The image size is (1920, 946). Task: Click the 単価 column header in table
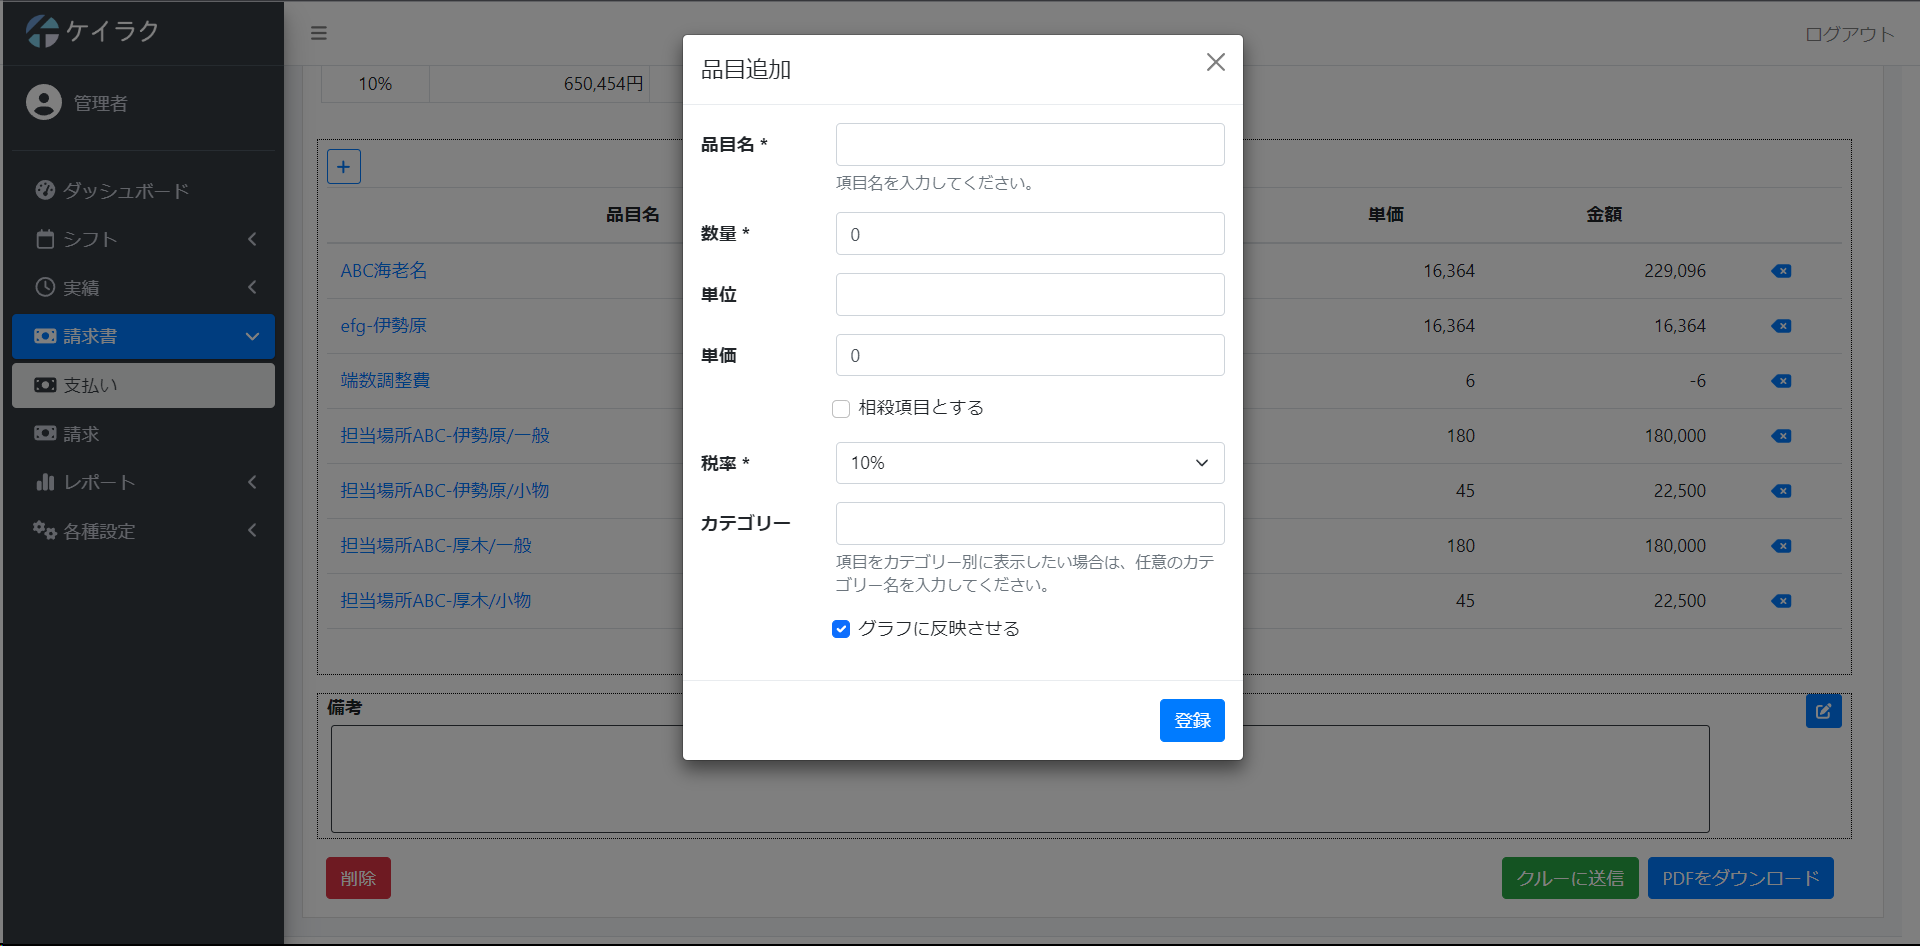[x=1386, y=215]
